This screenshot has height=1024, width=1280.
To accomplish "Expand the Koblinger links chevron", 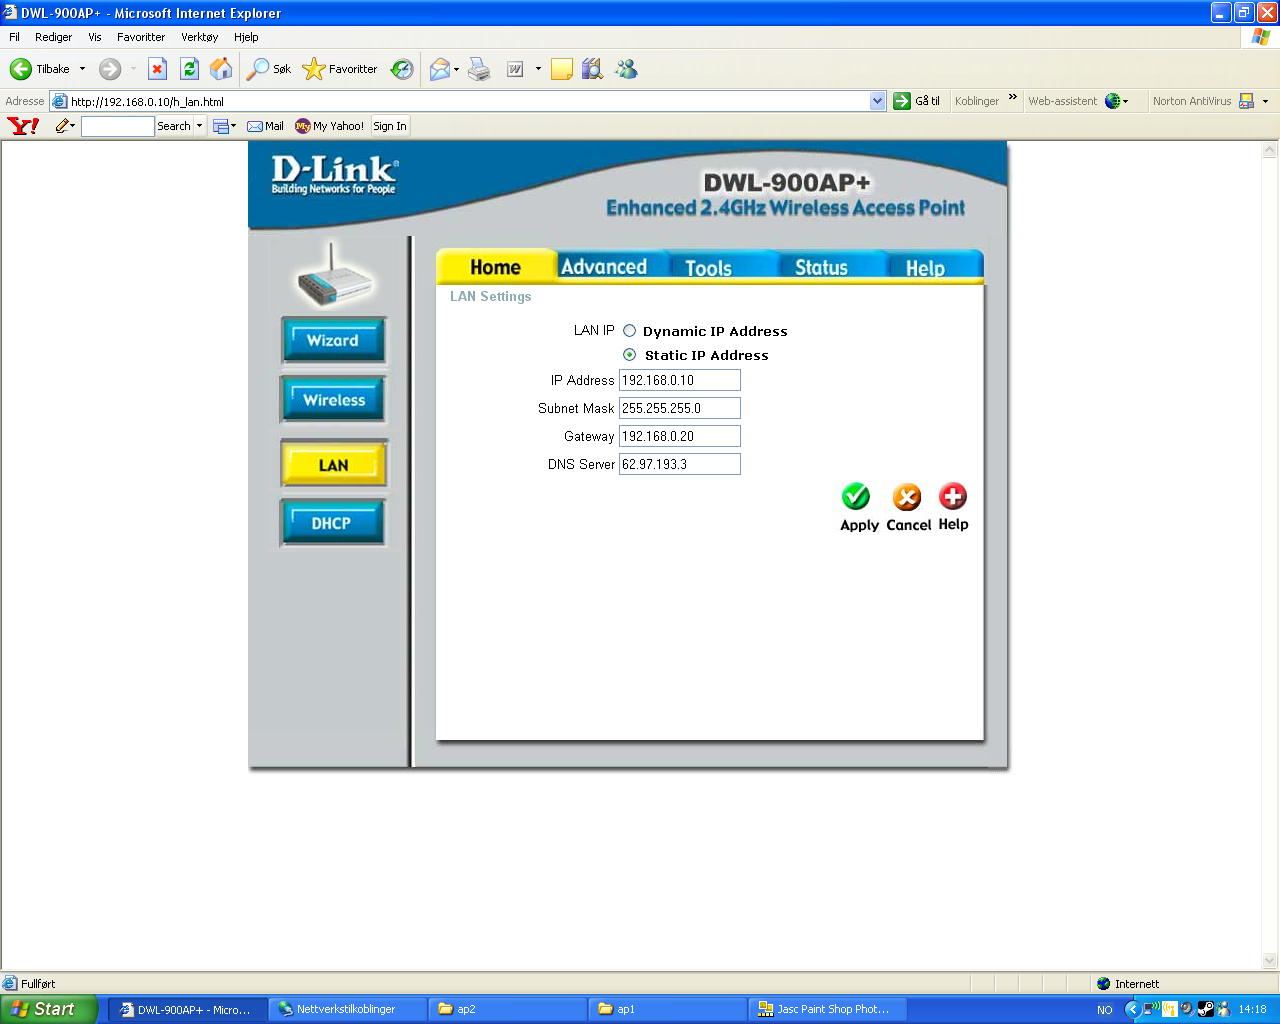I will (1013, 97).
